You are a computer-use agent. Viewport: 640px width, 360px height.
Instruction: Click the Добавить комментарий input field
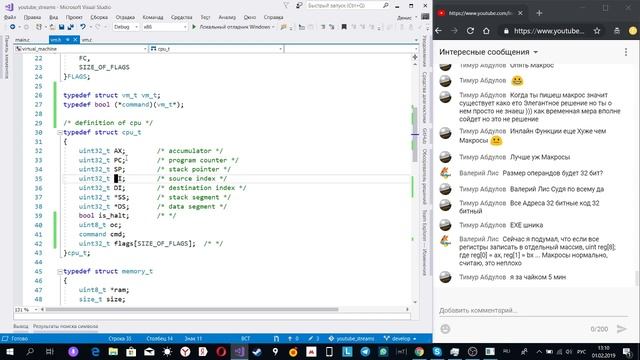tap(533, 310)
